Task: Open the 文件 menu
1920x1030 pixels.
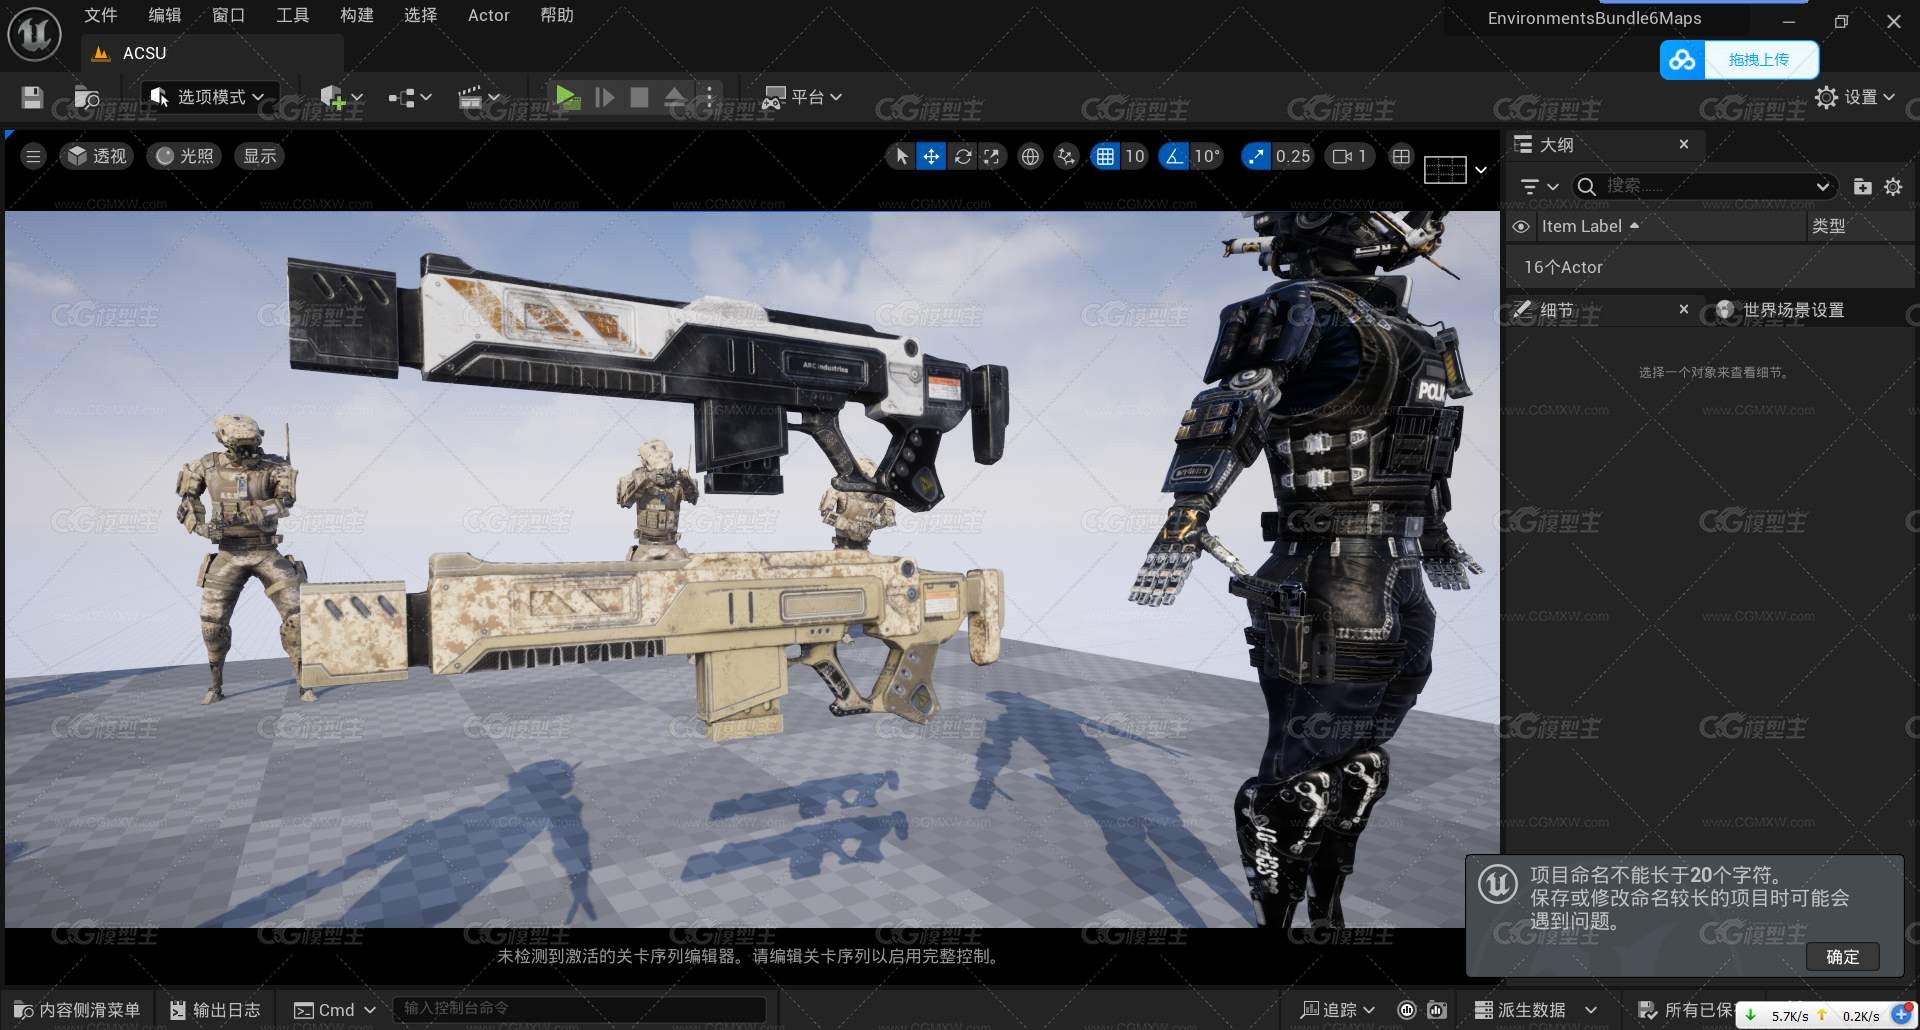Action: pyautogui.click(x=100, y=15)
